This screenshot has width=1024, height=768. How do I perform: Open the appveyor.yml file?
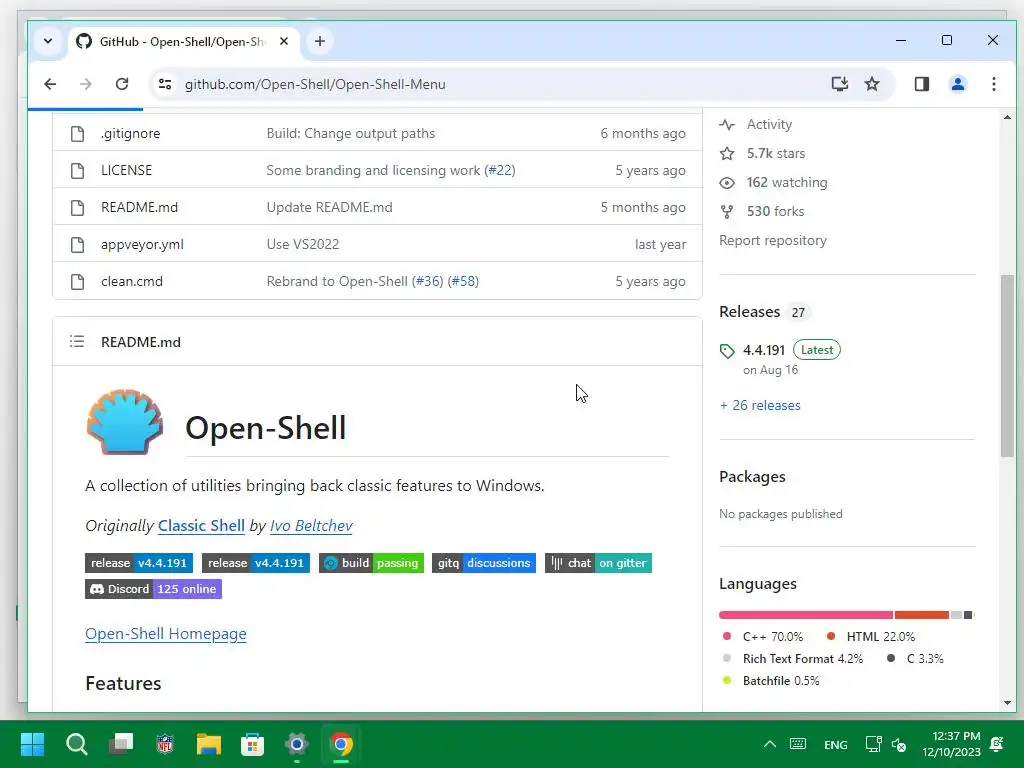[x=142, y=244]
